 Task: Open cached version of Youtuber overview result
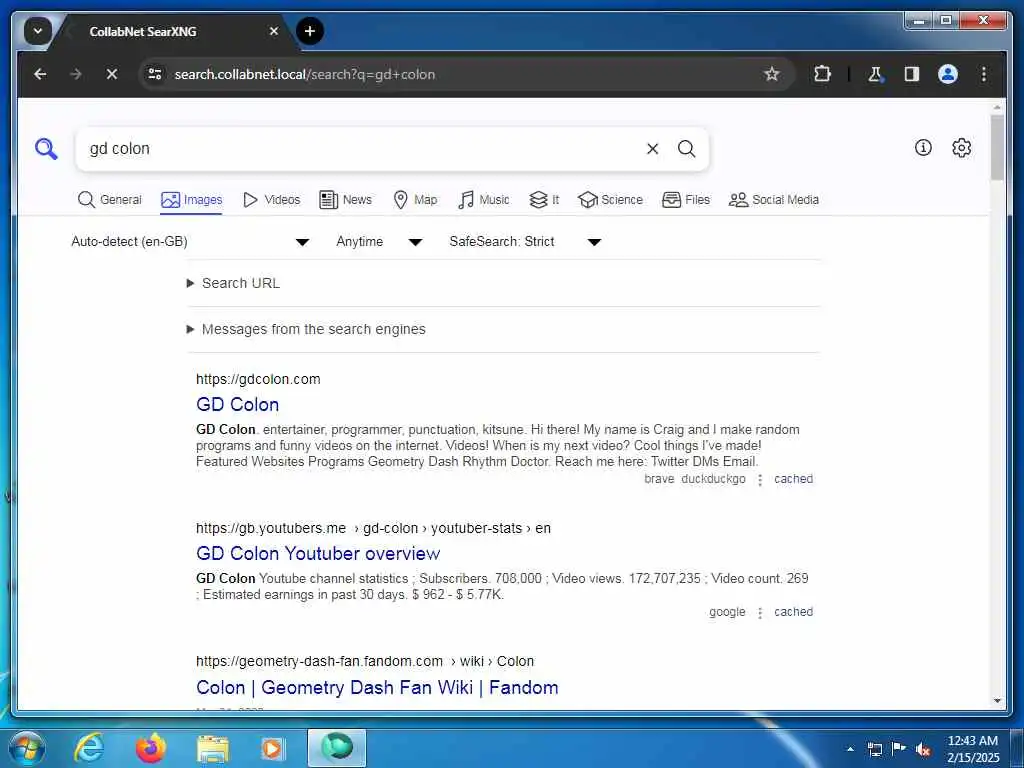point(793,612)
